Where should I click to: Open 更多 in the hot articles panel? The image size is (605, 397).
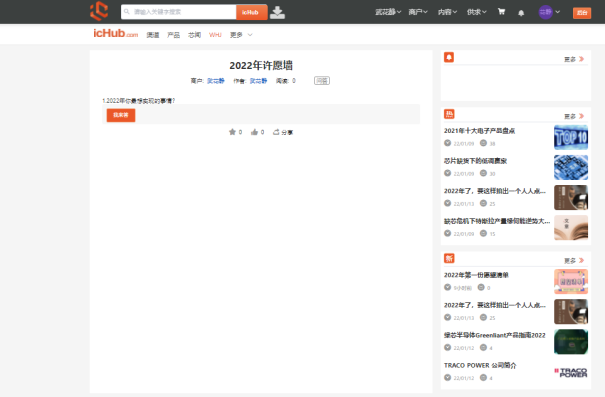click(574, 116)
